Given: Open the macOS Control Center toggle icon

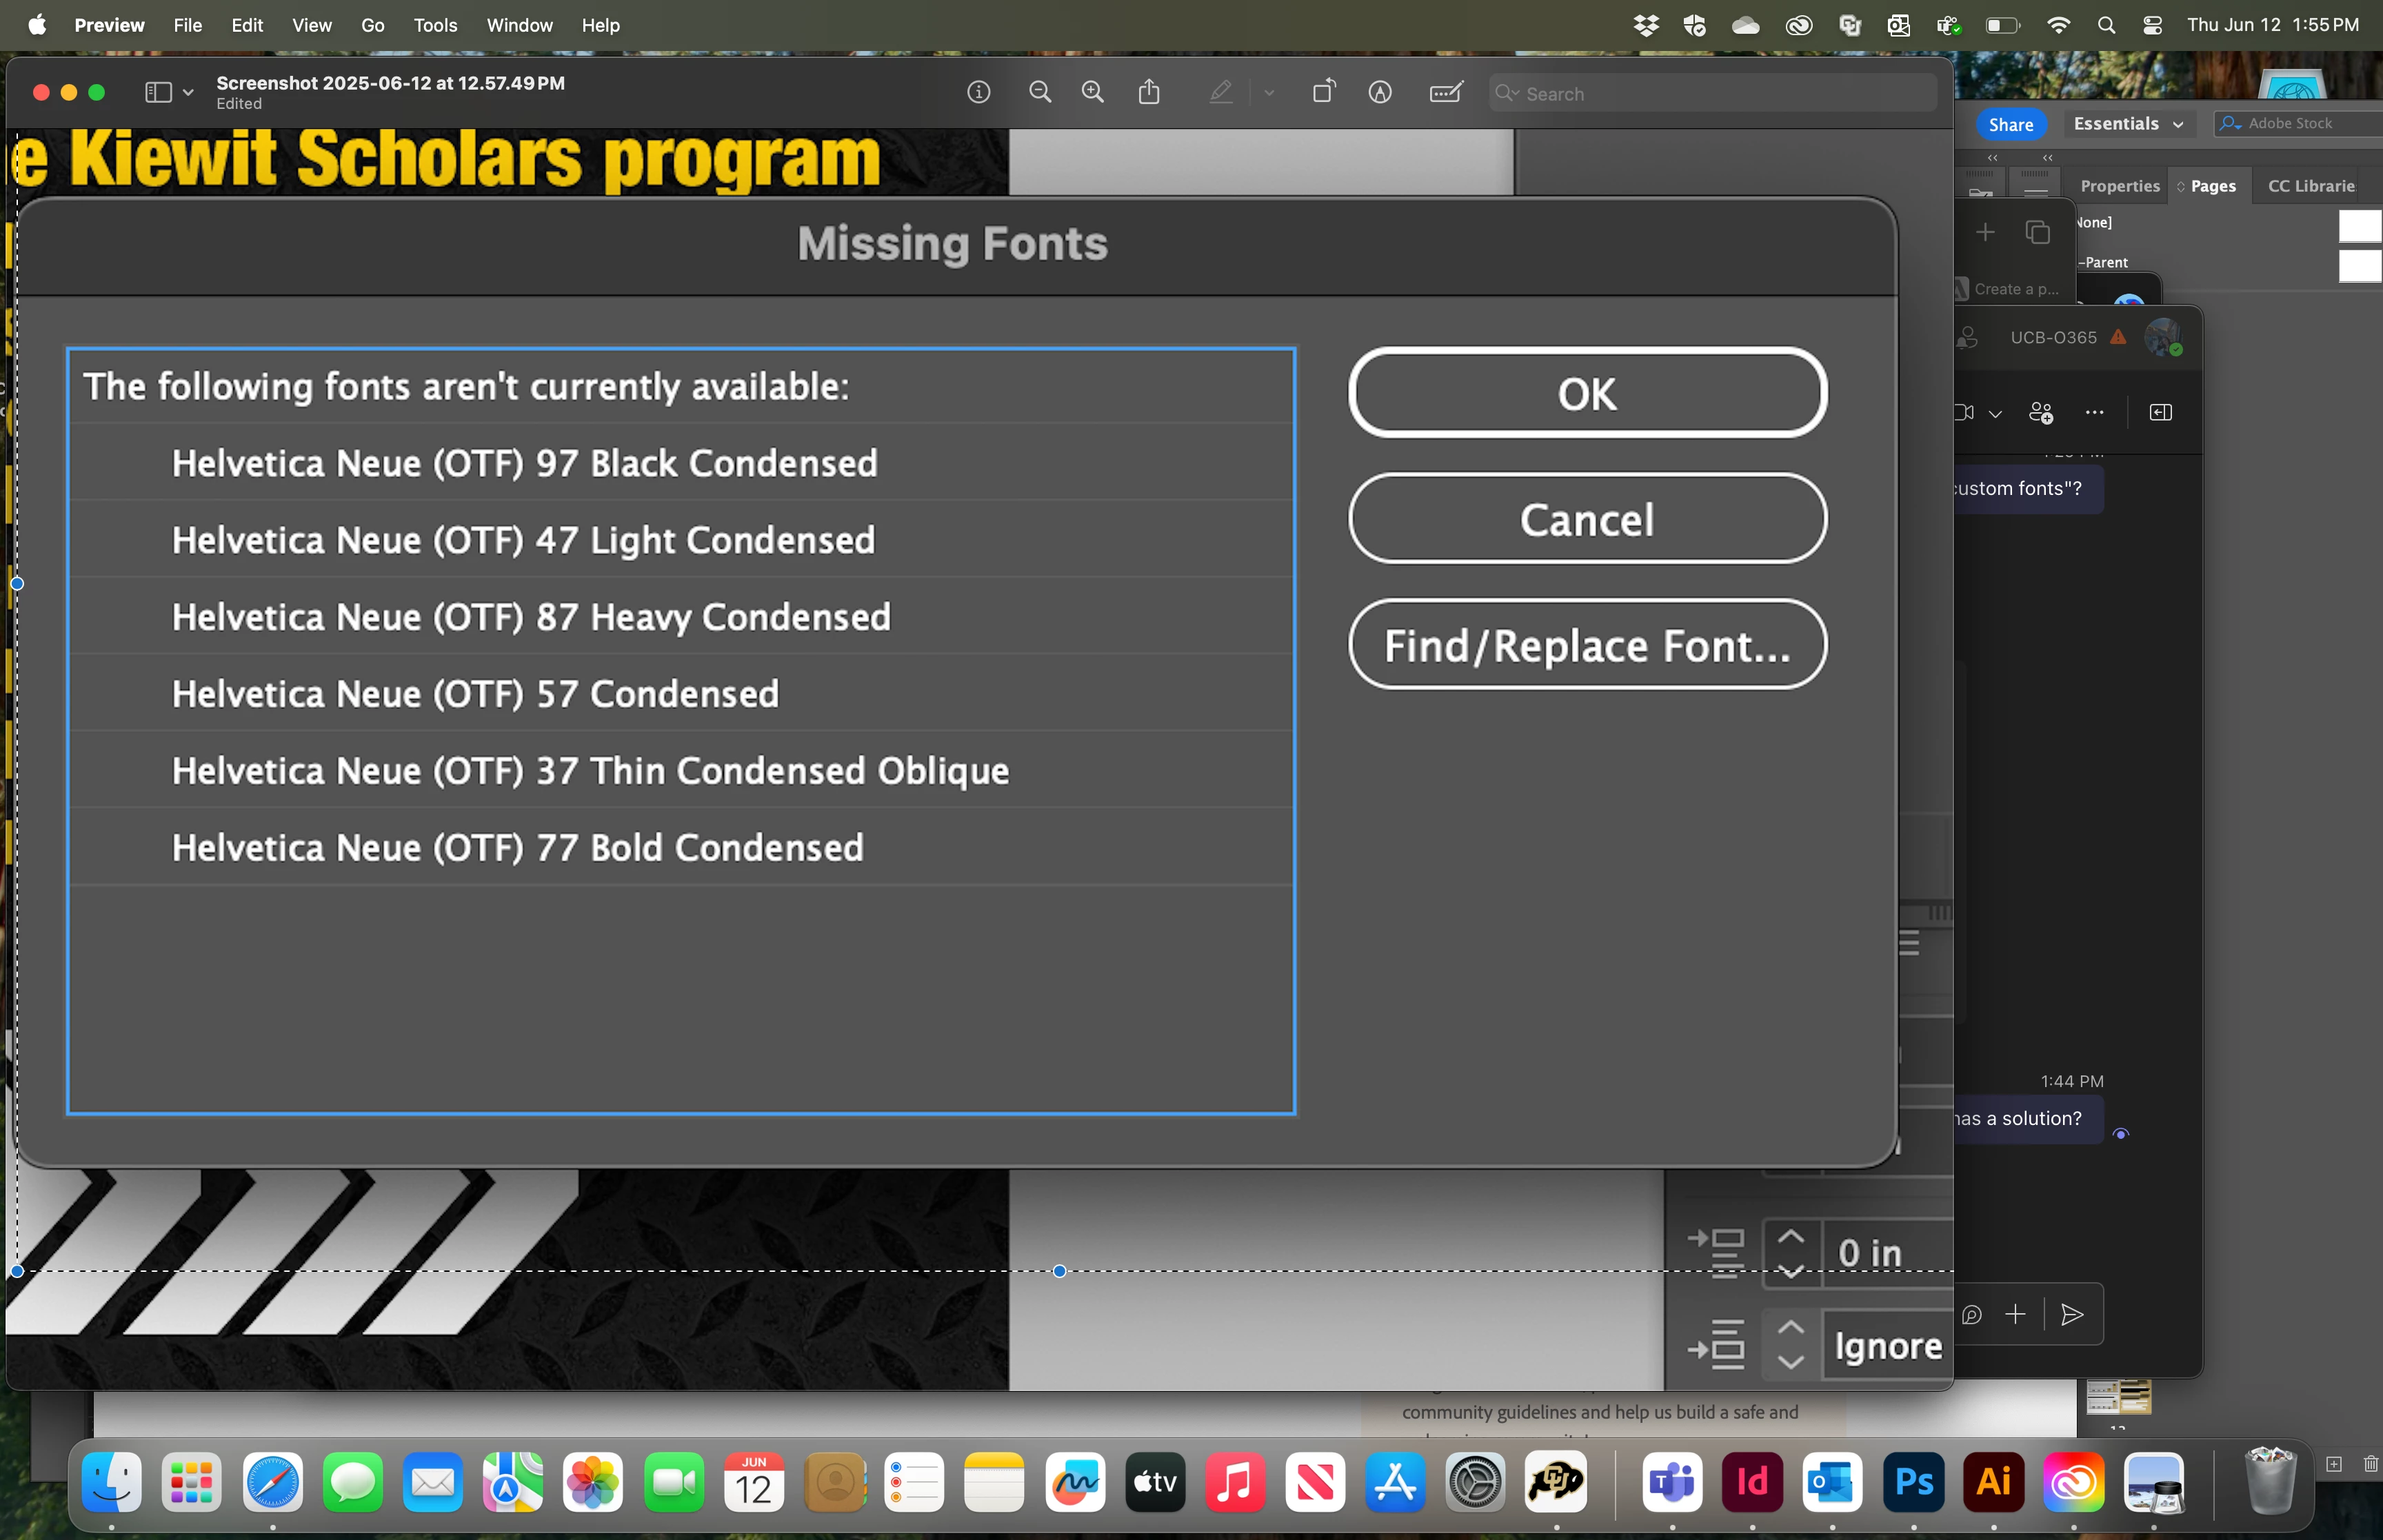Looking at the screenshot, I should tap(2153, 25).
